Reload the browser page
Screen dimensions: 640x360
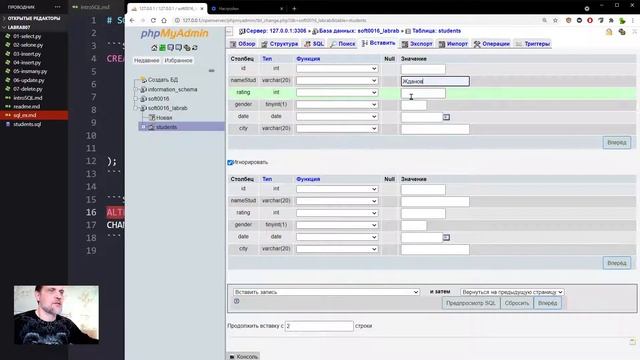point(153,20)
